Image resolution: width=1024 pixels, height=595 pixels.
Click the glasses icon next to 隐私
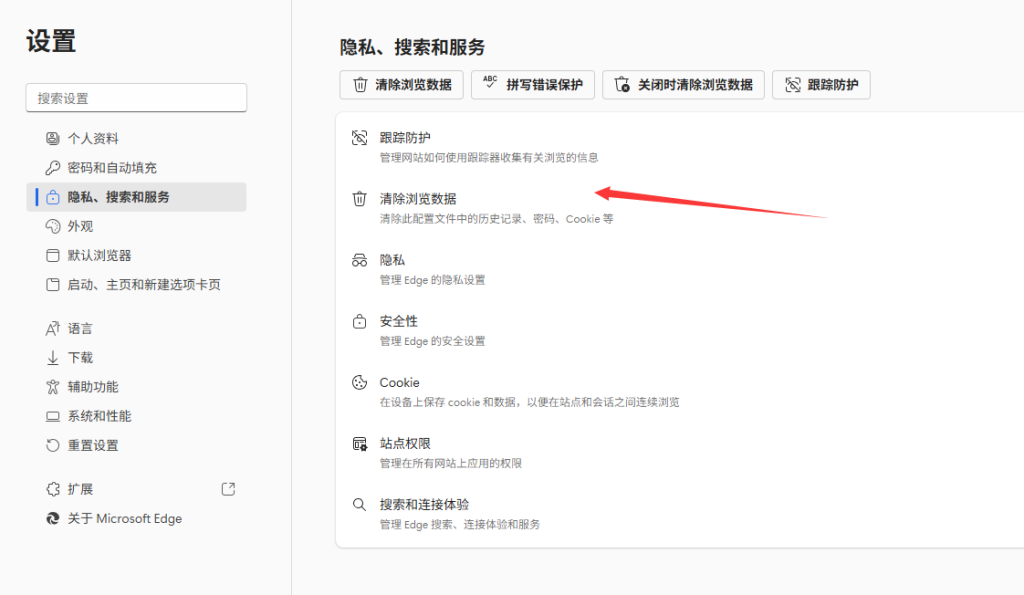[359, 261]
